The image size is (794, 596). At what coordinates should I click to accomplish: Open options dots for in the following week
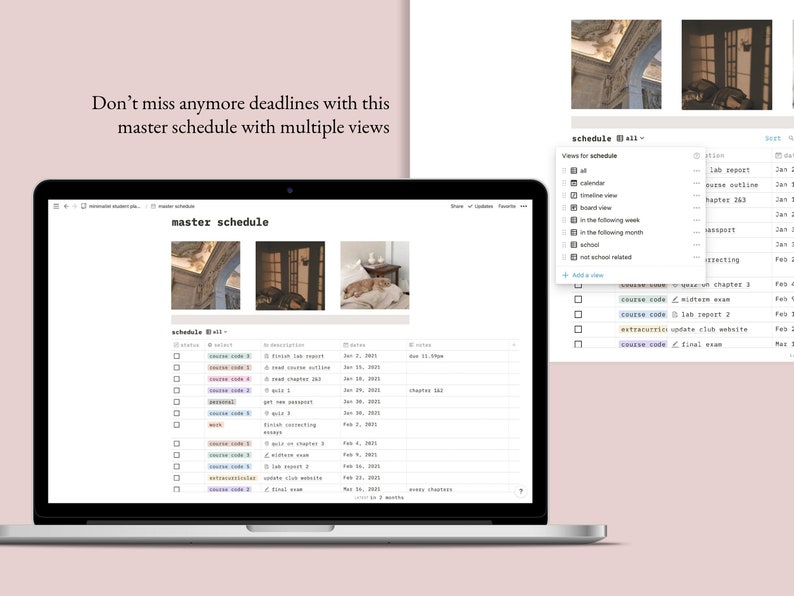pos(696,220)
